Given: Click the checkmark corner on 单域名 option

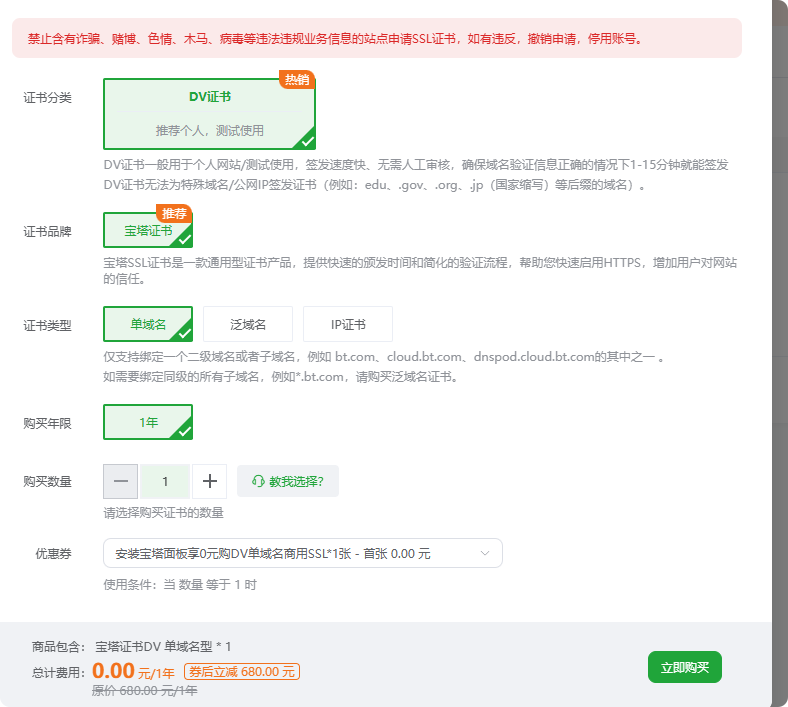Looking at the screenshot, I should click(x=184, y=333).
